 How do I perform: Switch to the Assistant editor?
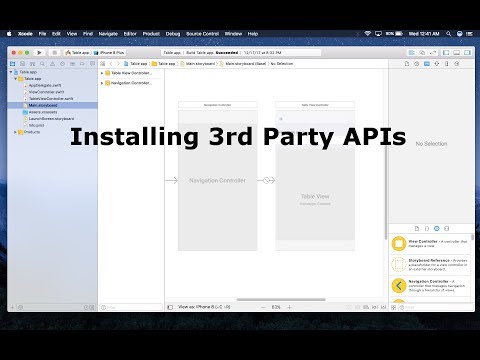coord(422,53)
